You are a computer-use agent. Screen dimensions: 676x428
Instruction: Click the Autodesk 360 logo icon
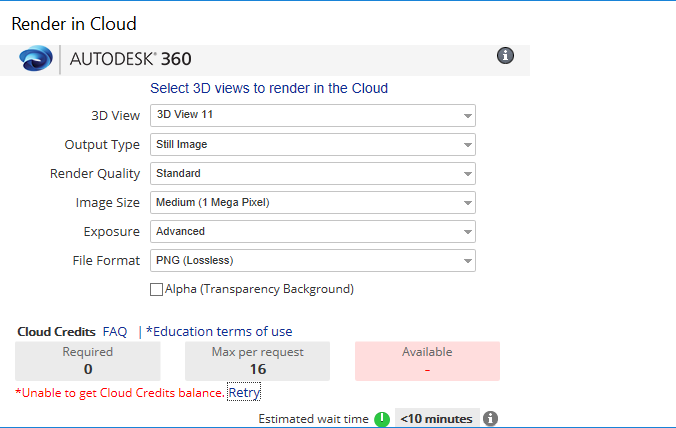tap(36, 58)
